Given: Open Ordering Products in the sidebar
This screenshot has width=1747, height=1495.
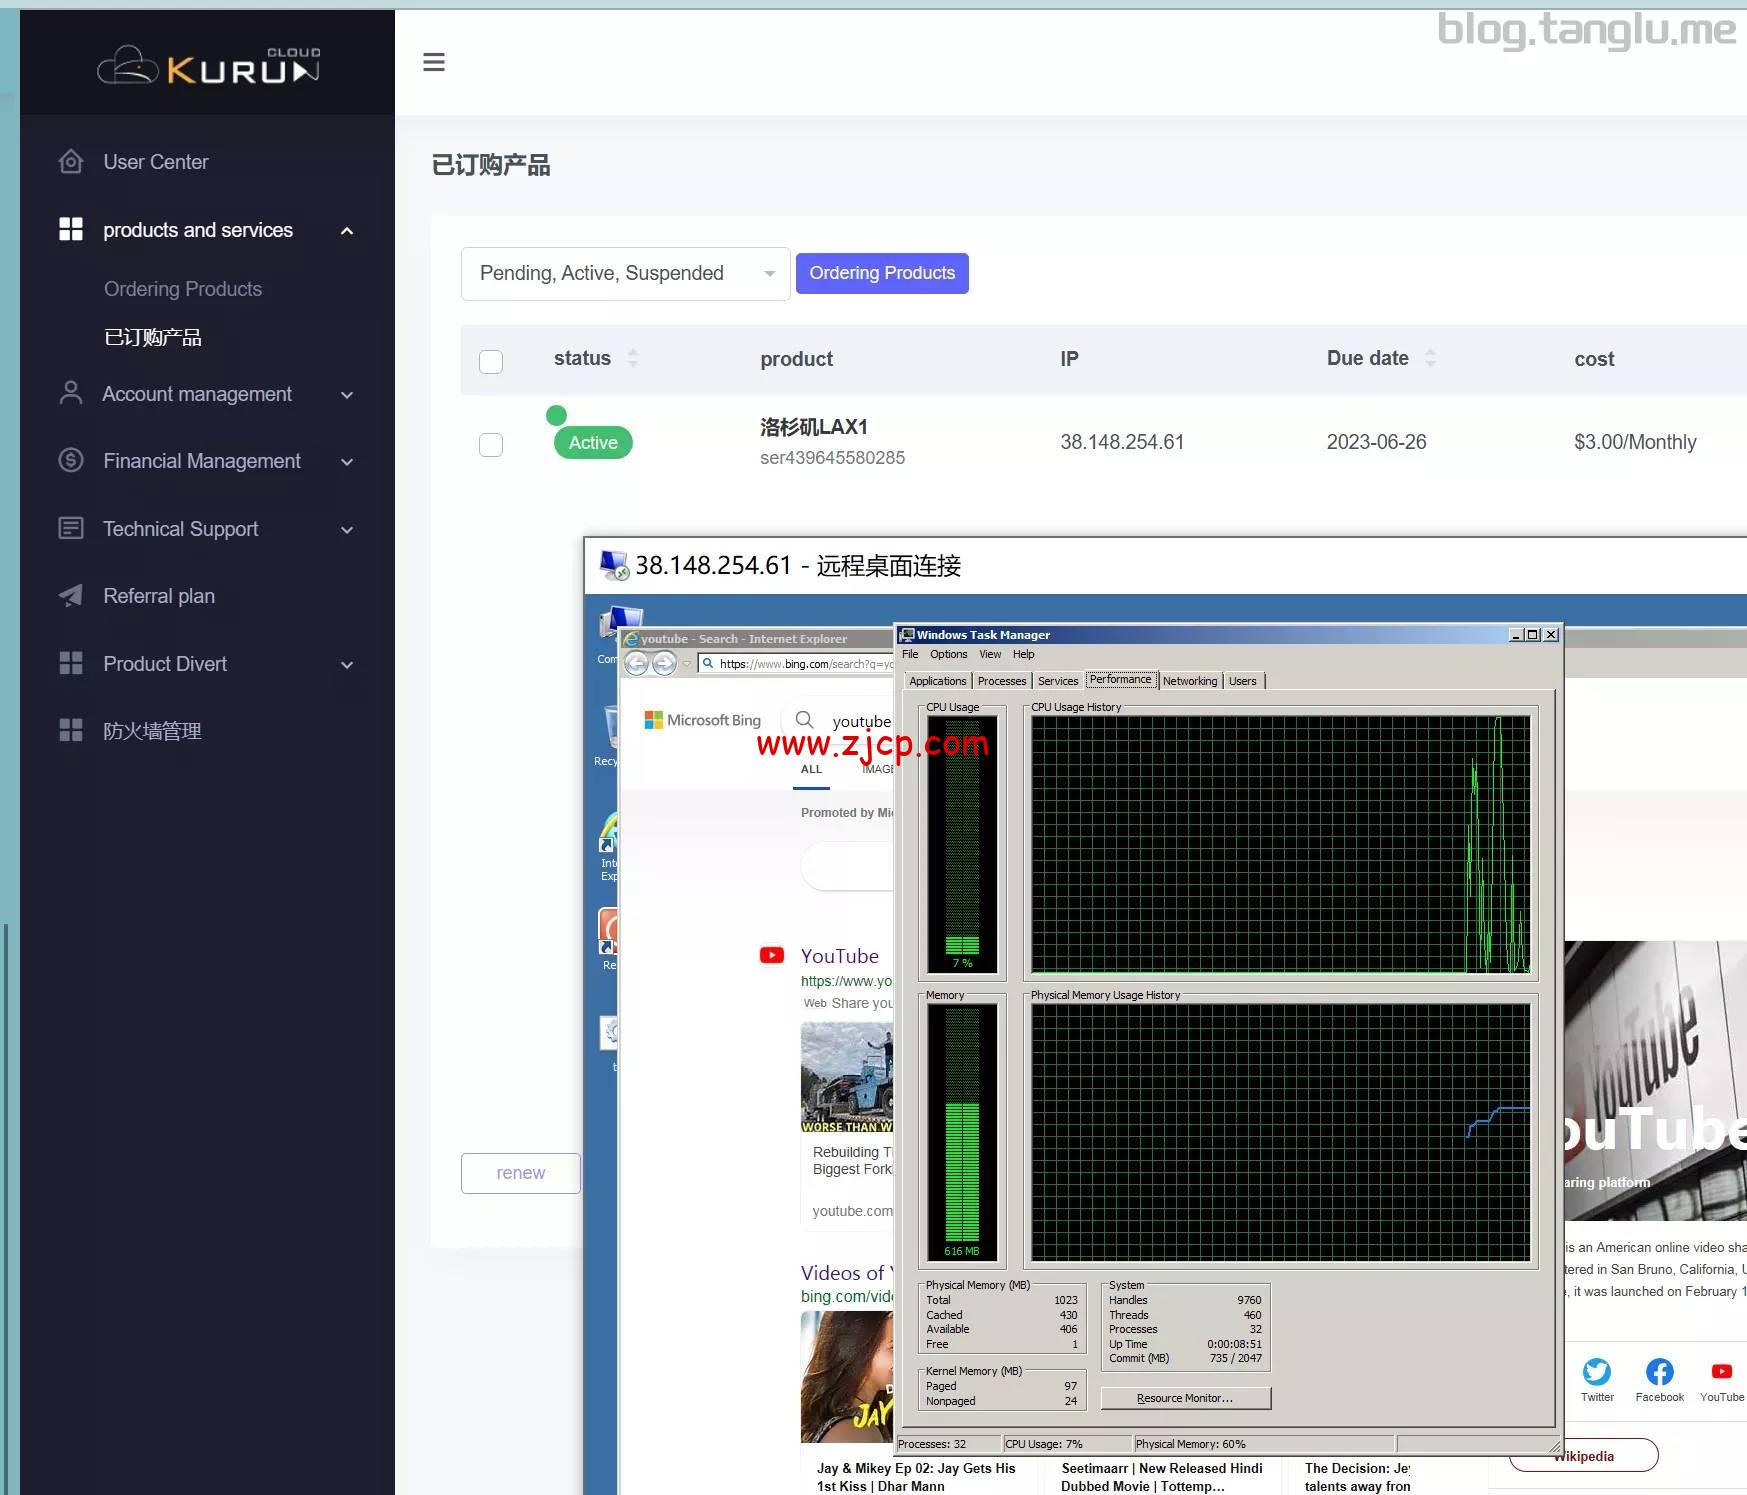Looking at the screenshot, I should [183, 289].
